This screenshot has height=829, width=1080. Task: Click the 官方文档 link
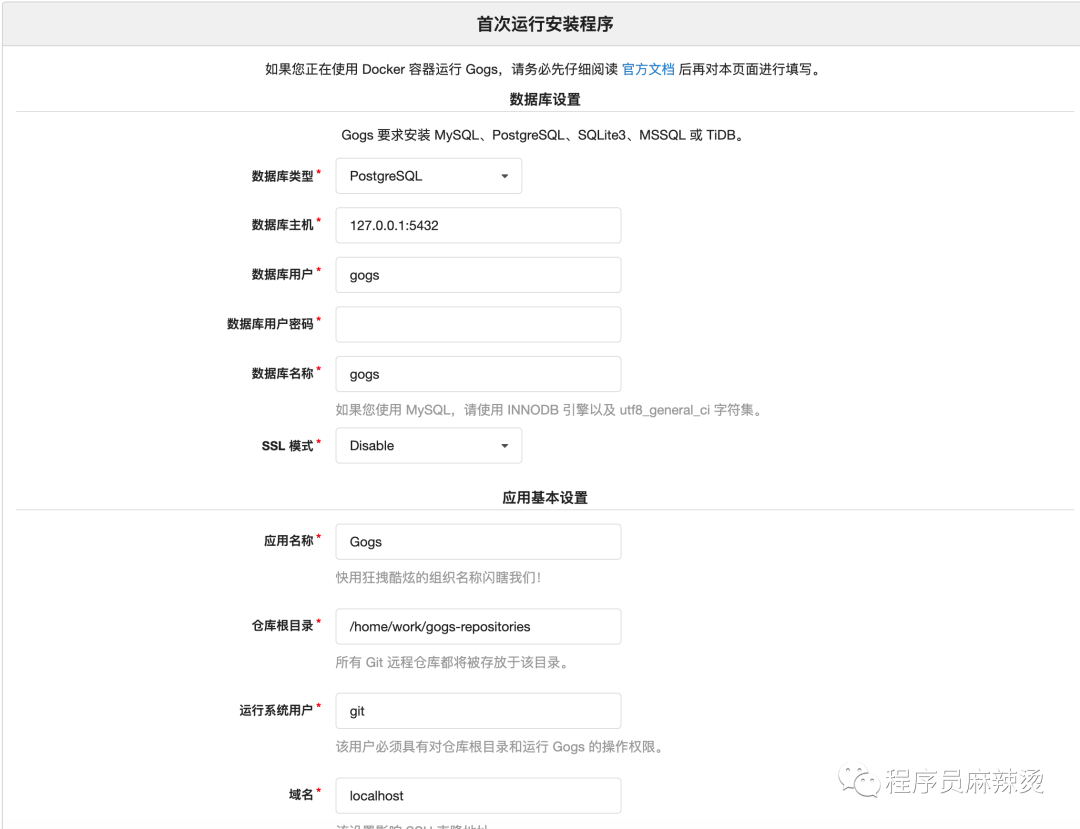coord(648,69)
